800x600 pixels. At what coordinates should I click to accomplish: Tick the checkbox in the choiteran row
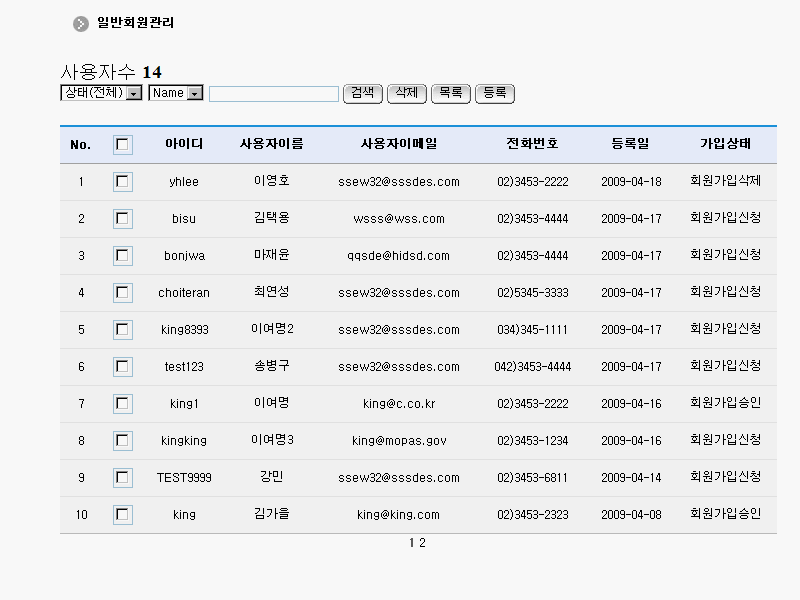[123, 293]
